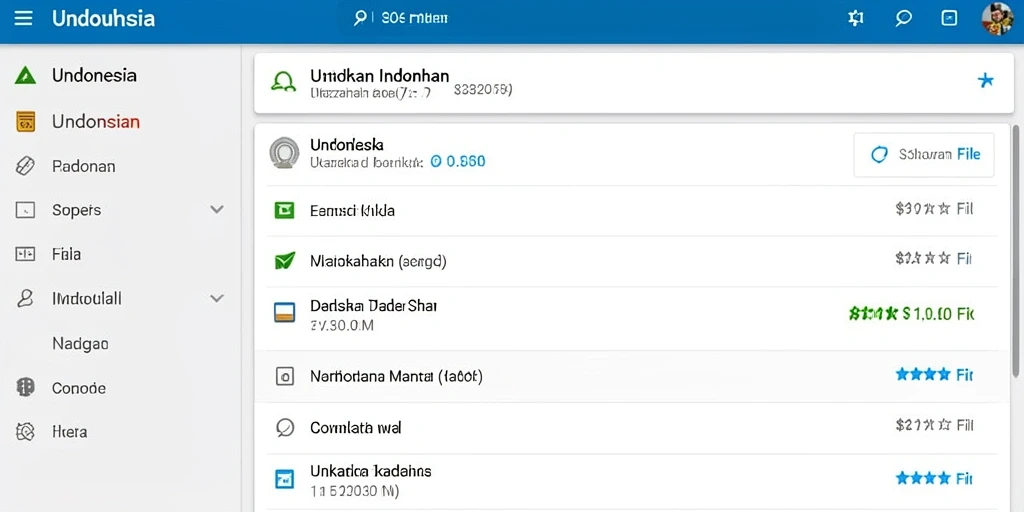Click blue stars on Narhorlana Mantal row
This screenshot has height=512, width=1024.
point(923,374)
